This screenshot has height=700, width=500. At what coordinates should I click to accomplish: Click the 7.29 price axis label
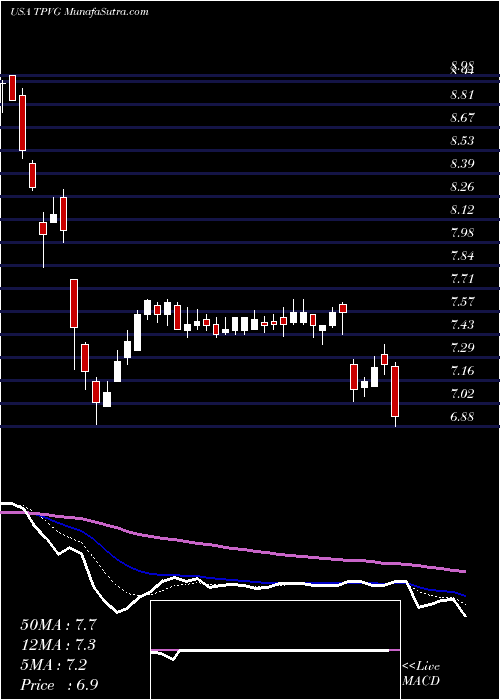click(462, 347)
